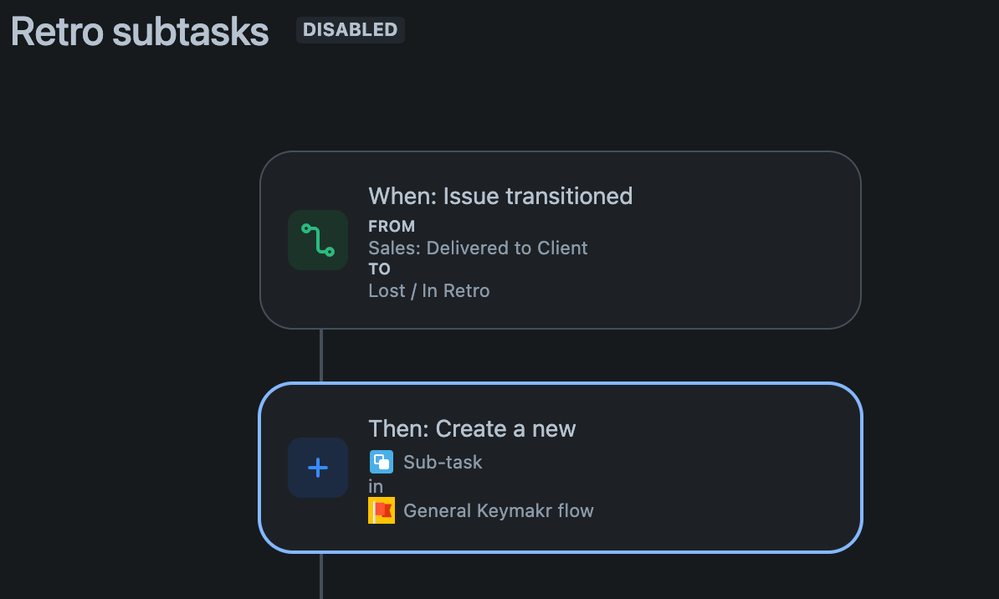Click the "Sales: Delivered to Client" from status
999x599 pixels.
tap(478, 248)
